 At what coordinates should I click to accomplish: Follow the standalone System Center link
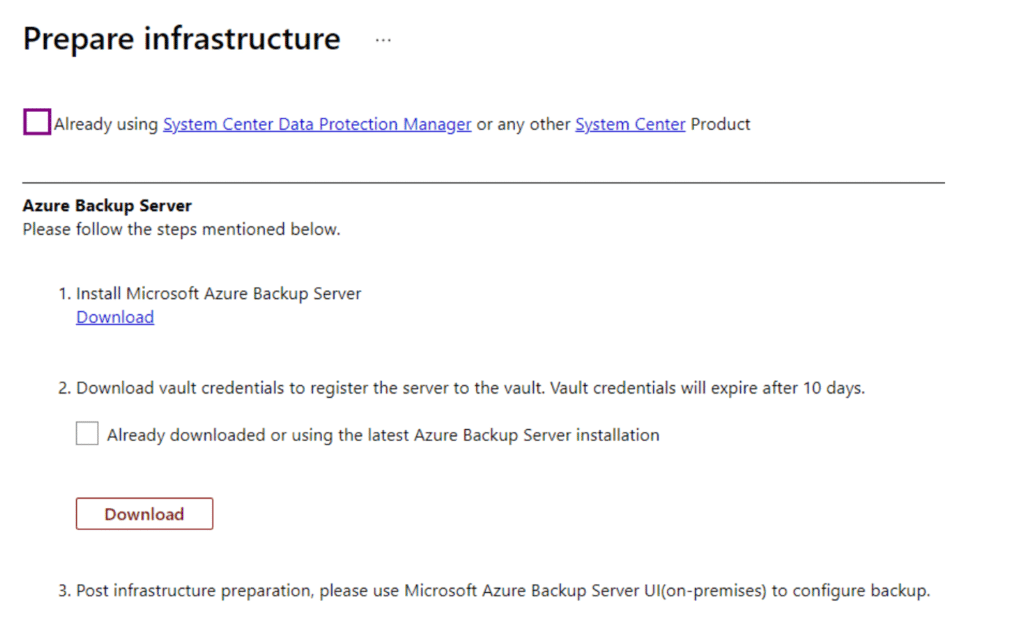tap(630, 124)
